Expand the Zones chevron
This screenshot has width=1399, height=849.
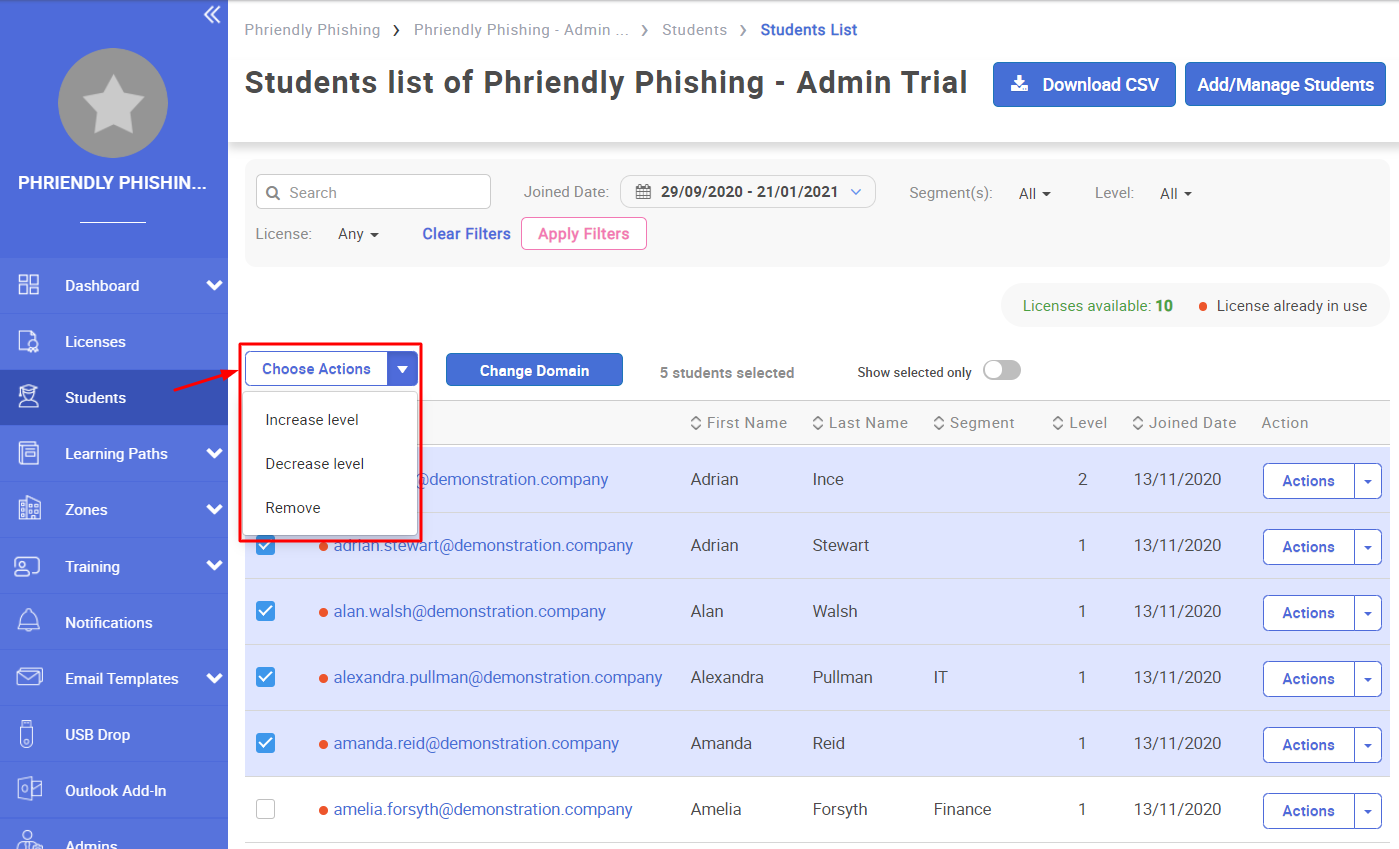214,509
